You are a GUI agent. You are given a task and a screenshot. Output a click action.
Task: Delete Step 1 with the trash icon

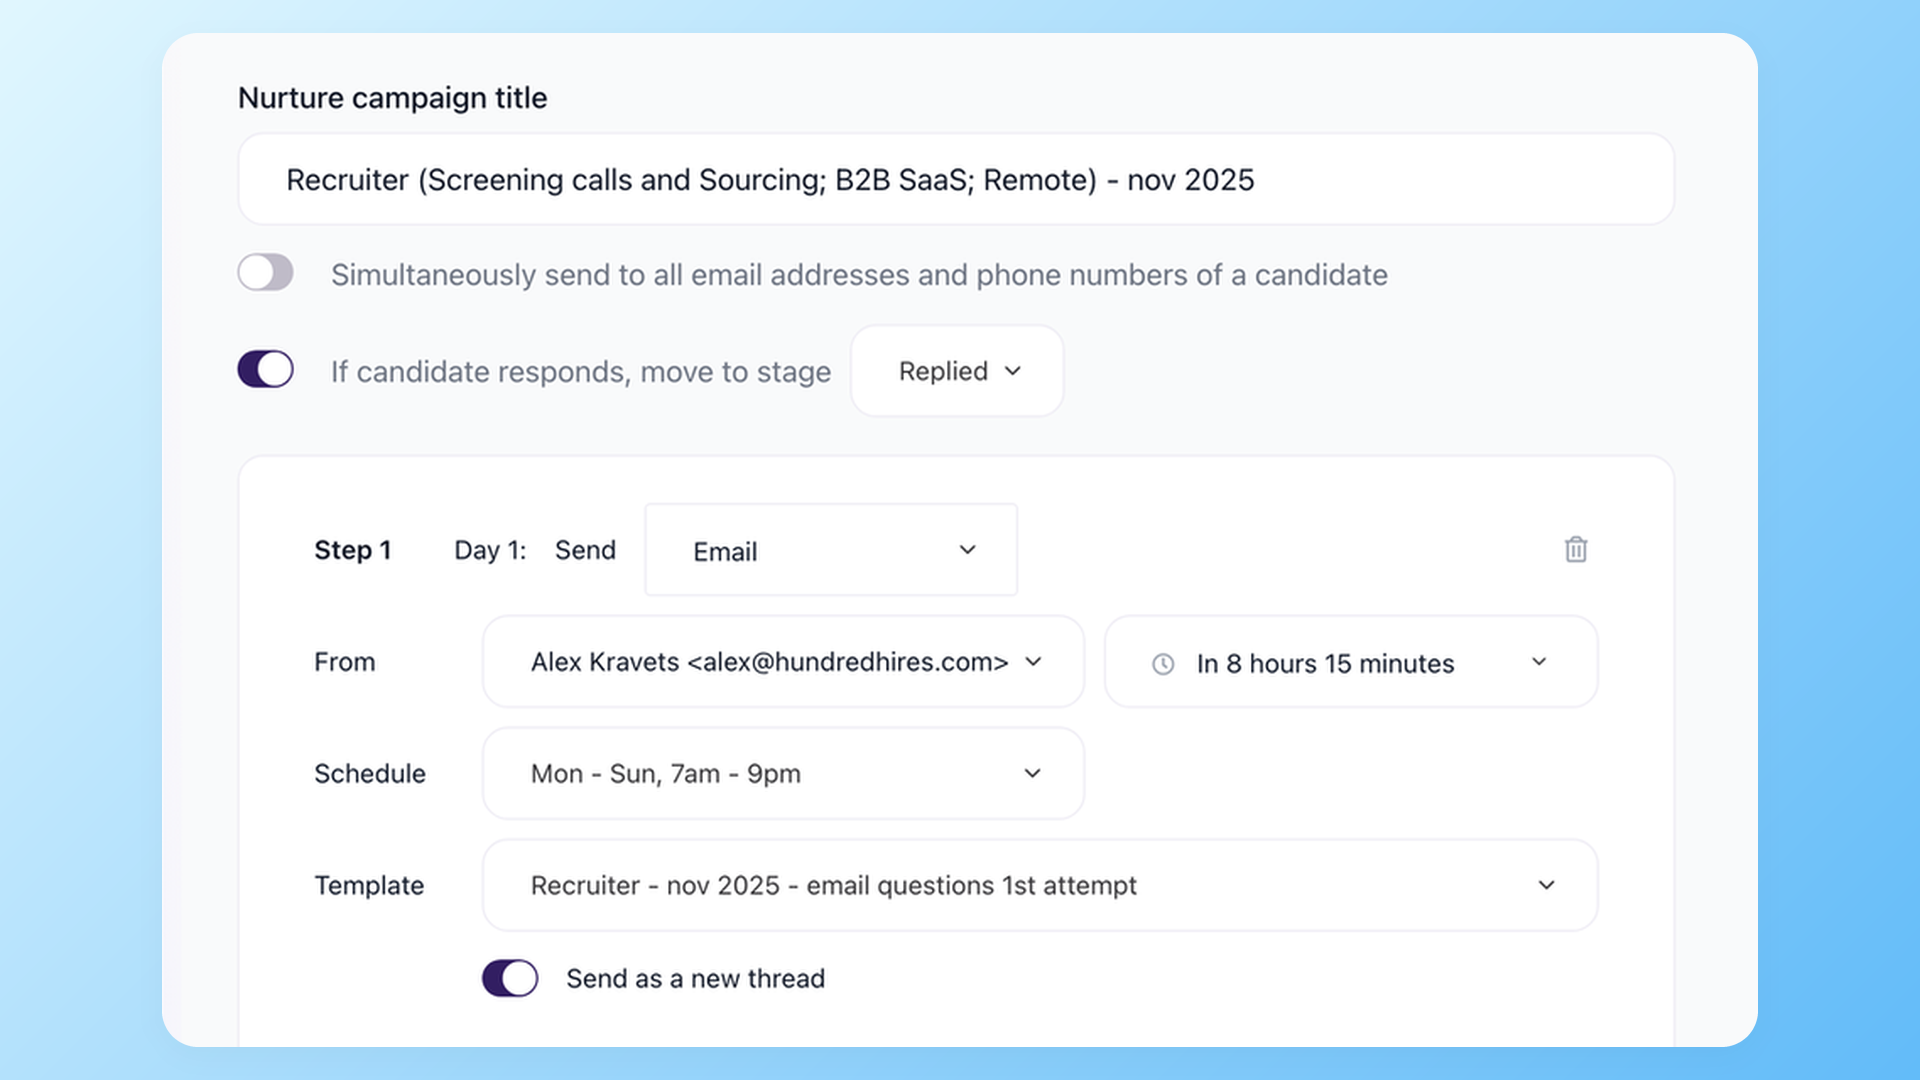click(x=1576, y=549)
